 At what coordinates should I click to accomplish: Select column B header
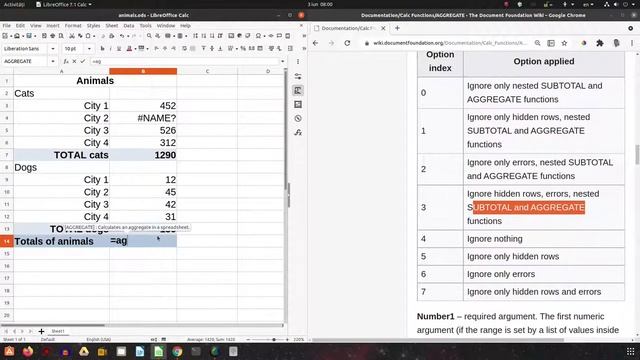coord(143,71)
